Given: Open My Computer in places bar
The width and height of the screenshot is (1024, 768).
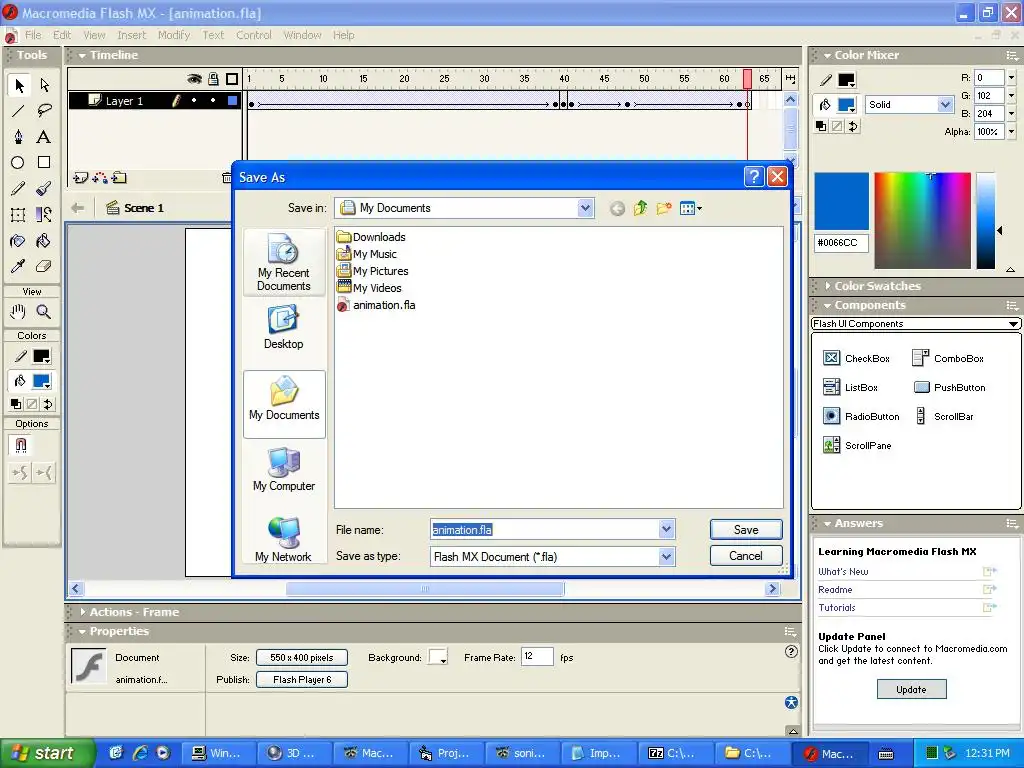Looking at the screenshot, I should (x=284, y=469).
